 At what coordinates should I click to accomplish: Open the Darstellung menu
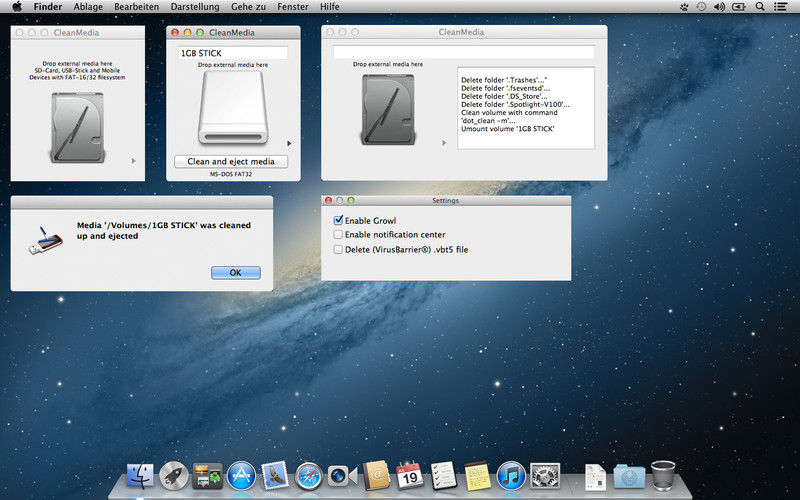click(x=195, y=7)
